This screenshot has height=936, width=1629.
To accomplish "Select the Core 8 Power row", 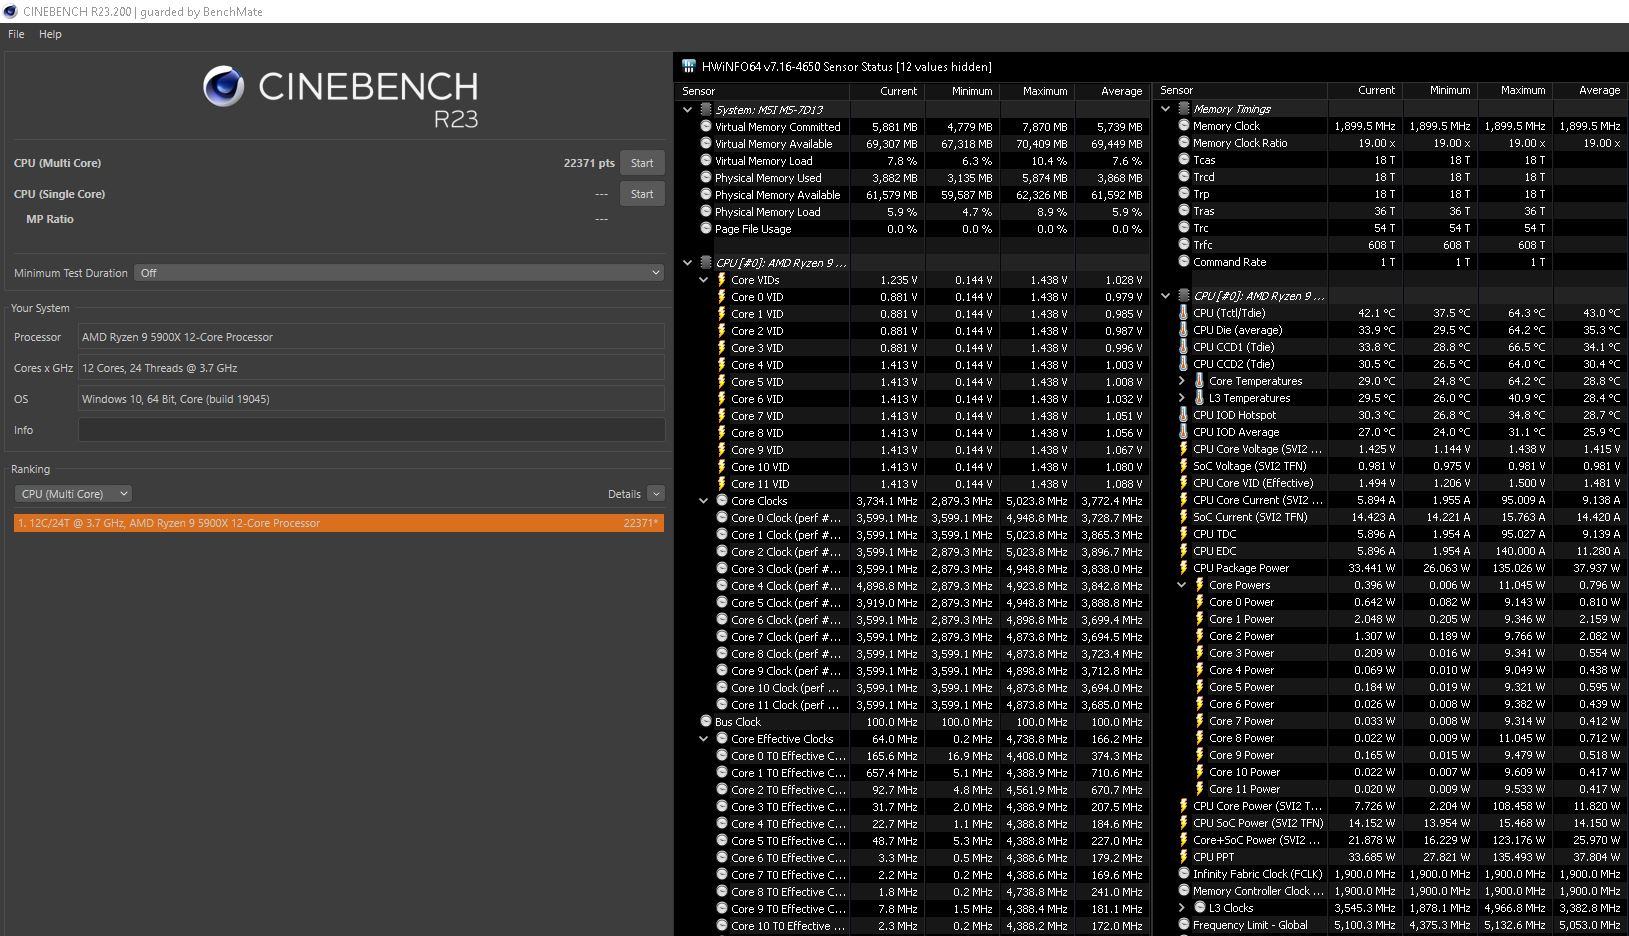I will [1391, 738].
